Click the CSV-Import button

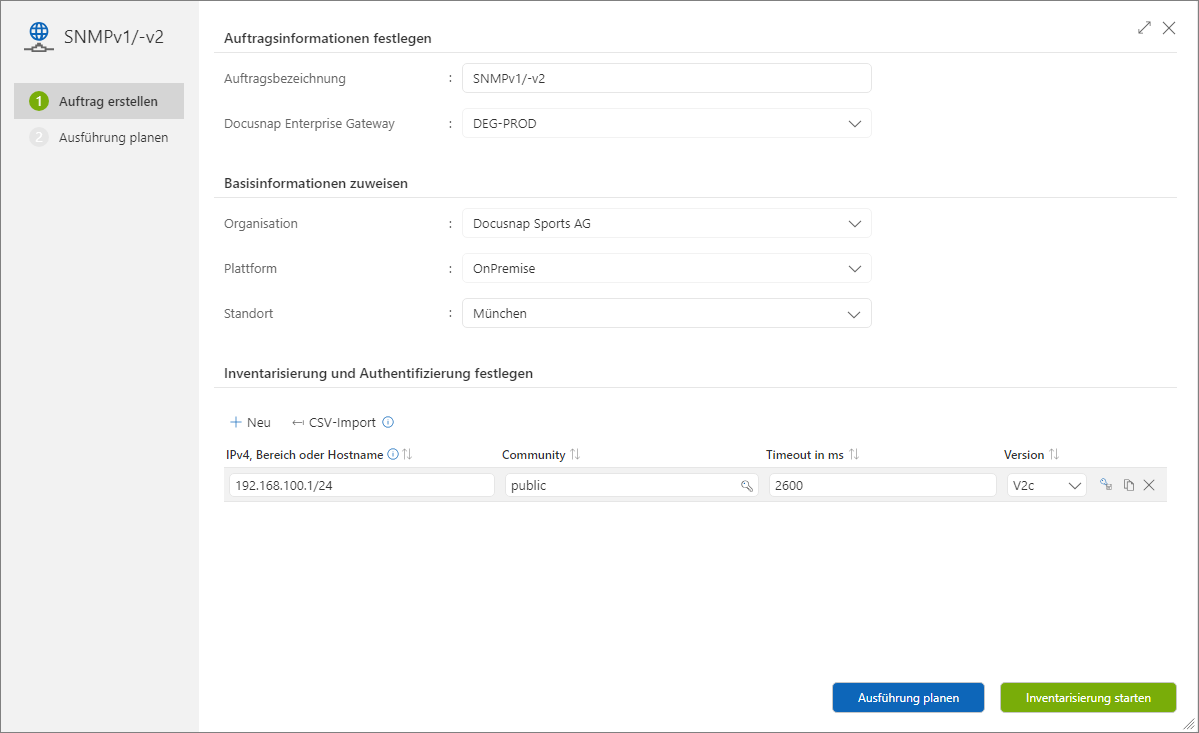click(x=334, y=422)
